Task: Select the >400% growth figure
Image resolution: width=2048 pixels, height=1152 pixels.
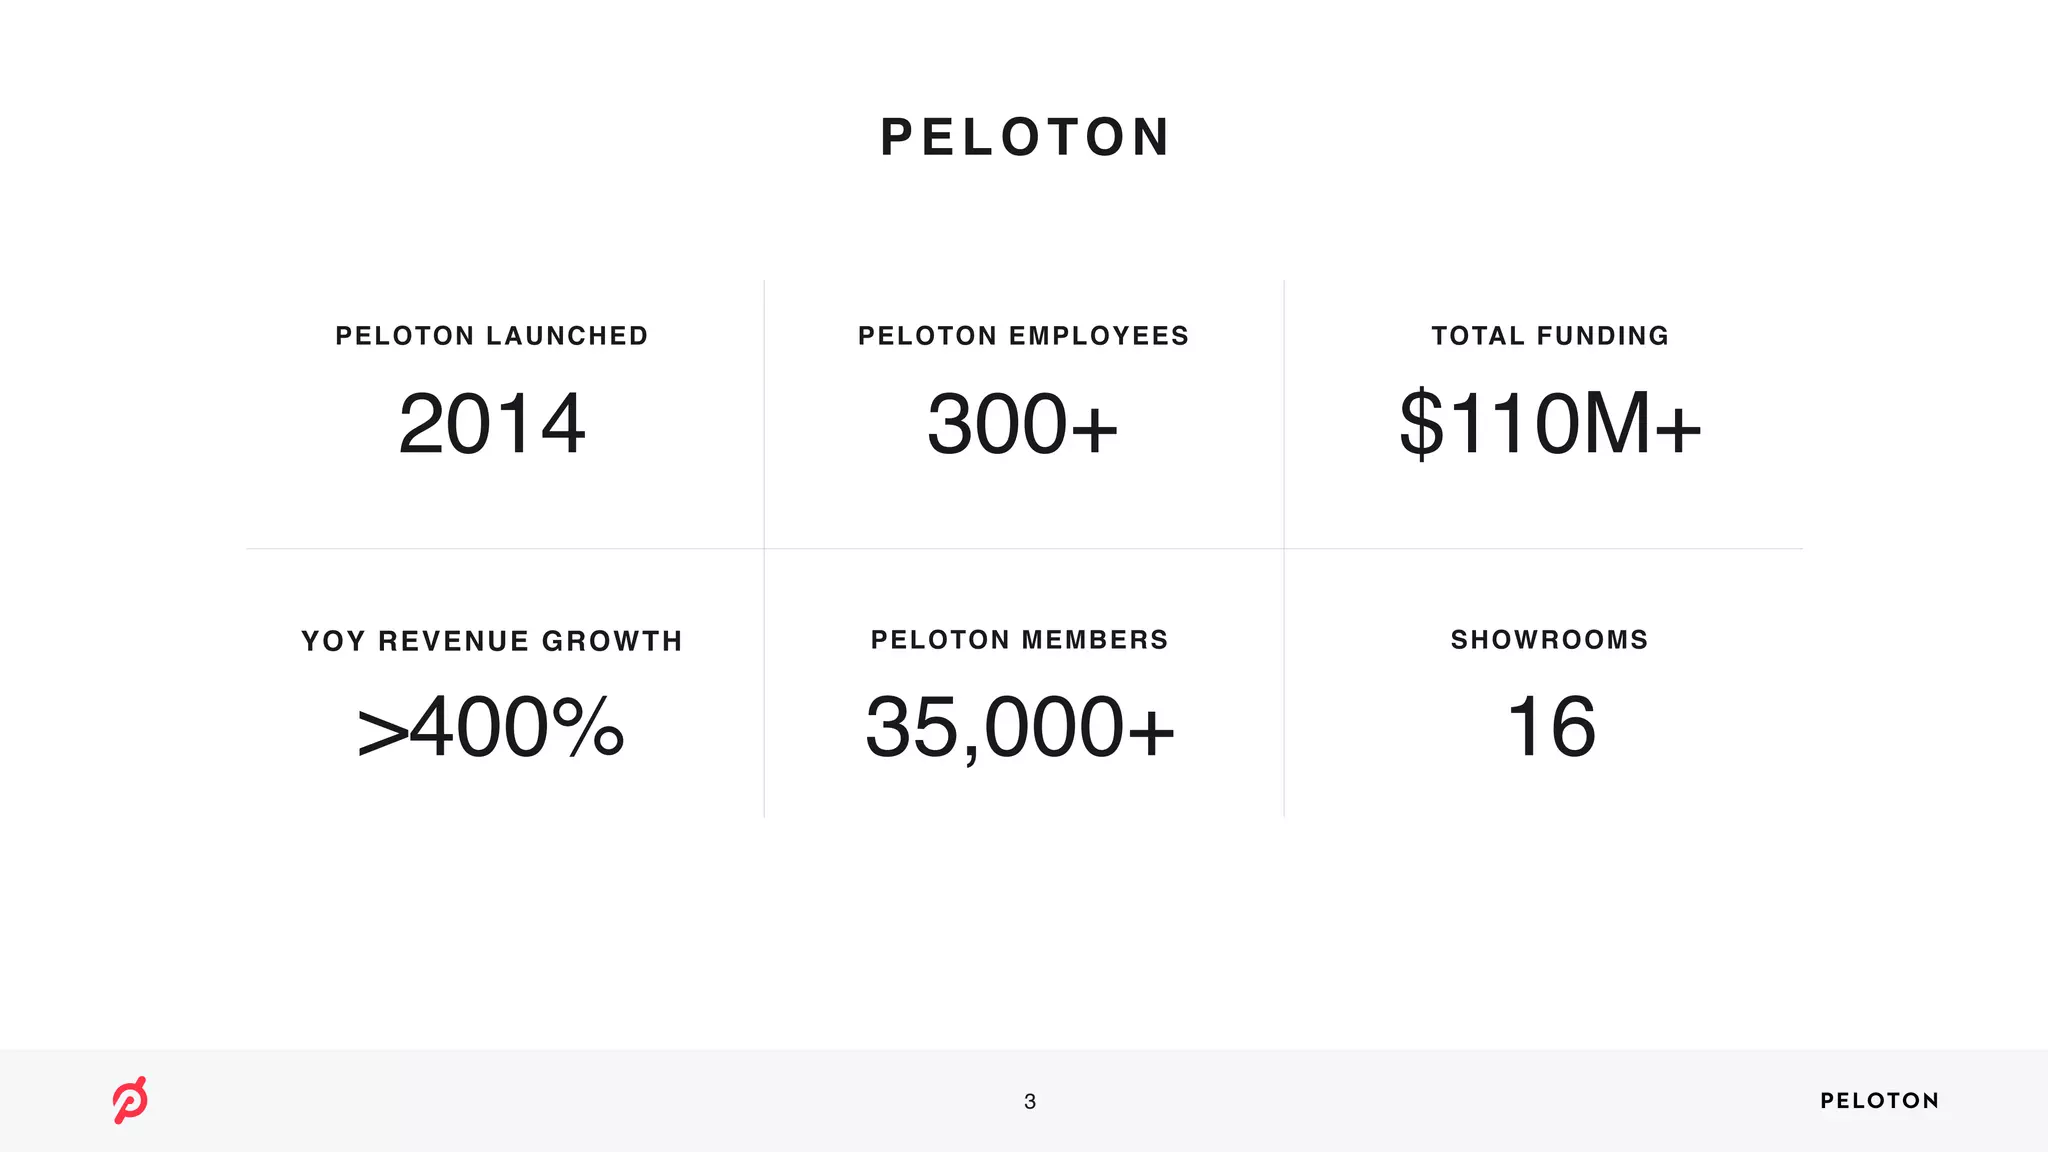Action: pyautogui.click(x=491, y=727)
